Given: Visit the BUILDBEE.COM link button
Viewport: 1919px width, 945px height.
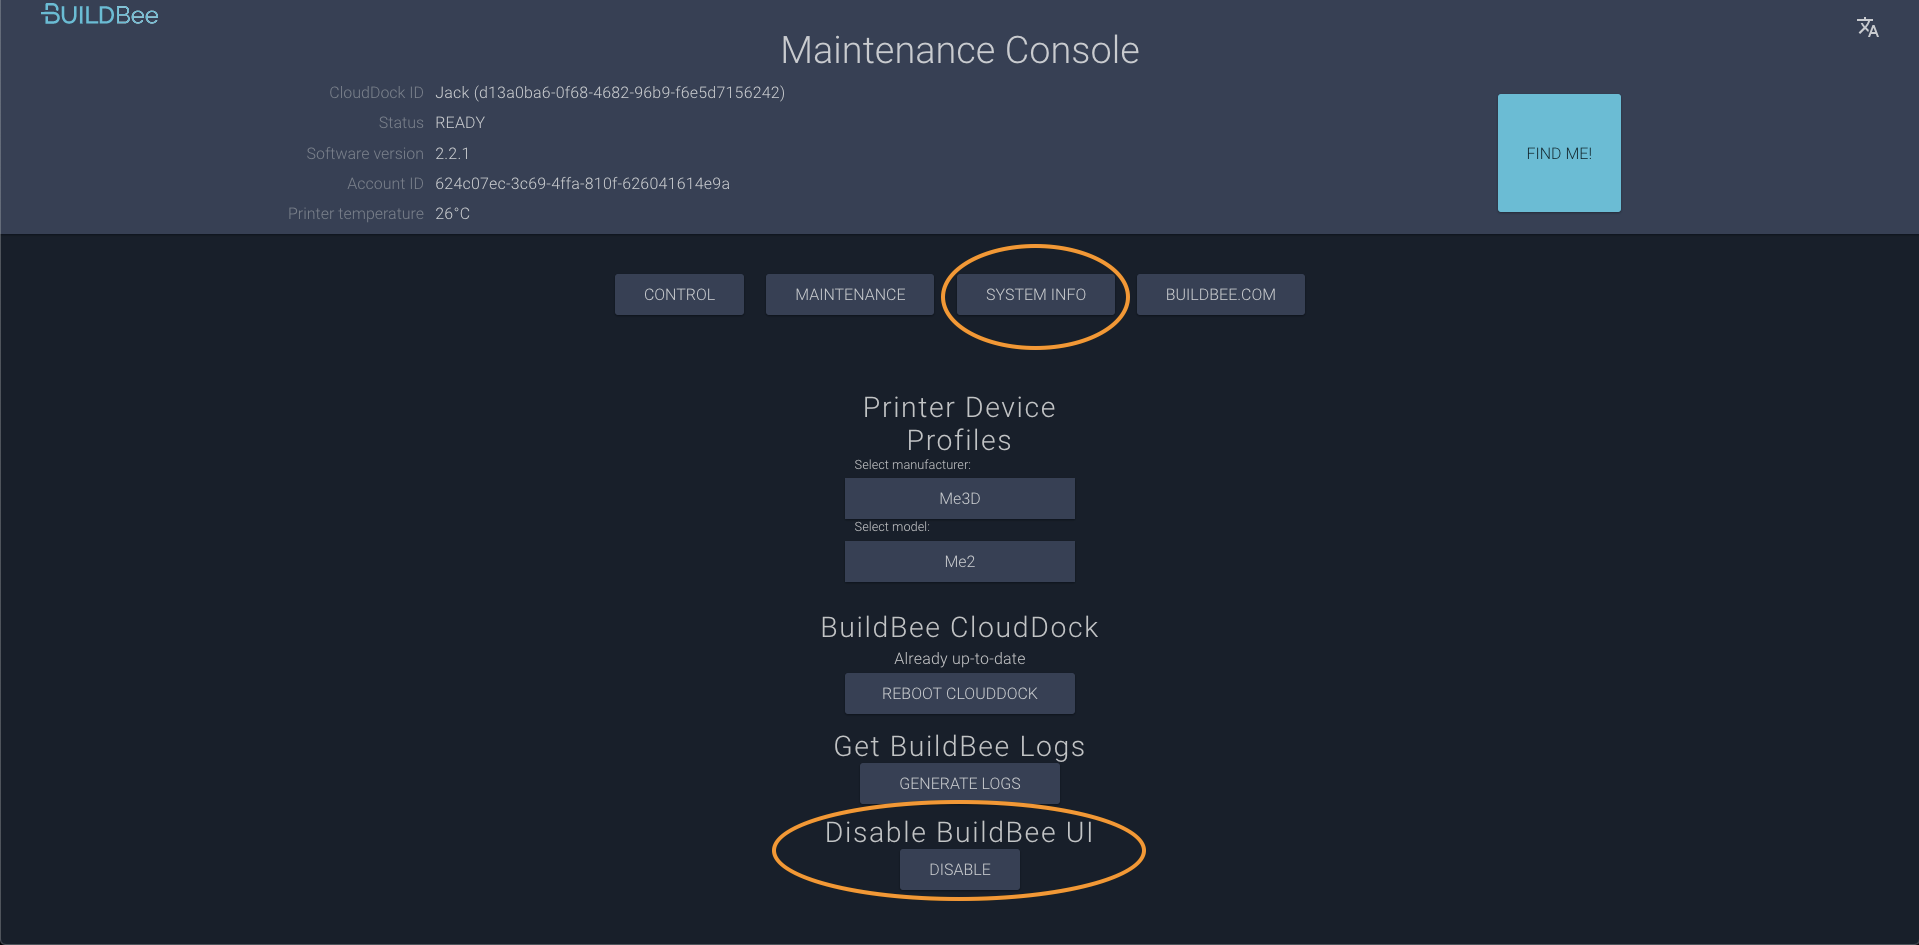Looking at the screenshot, I should [x=1220, y=294].
